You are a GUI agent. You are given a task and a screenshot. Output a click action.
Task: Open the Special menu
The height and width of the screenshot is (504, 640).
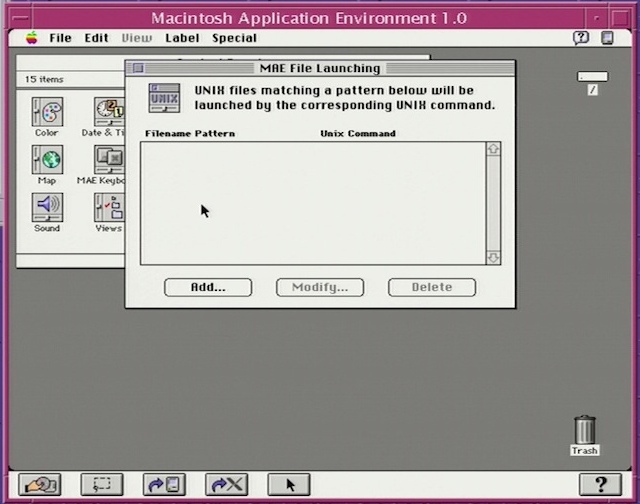click(x=234, y=38)
